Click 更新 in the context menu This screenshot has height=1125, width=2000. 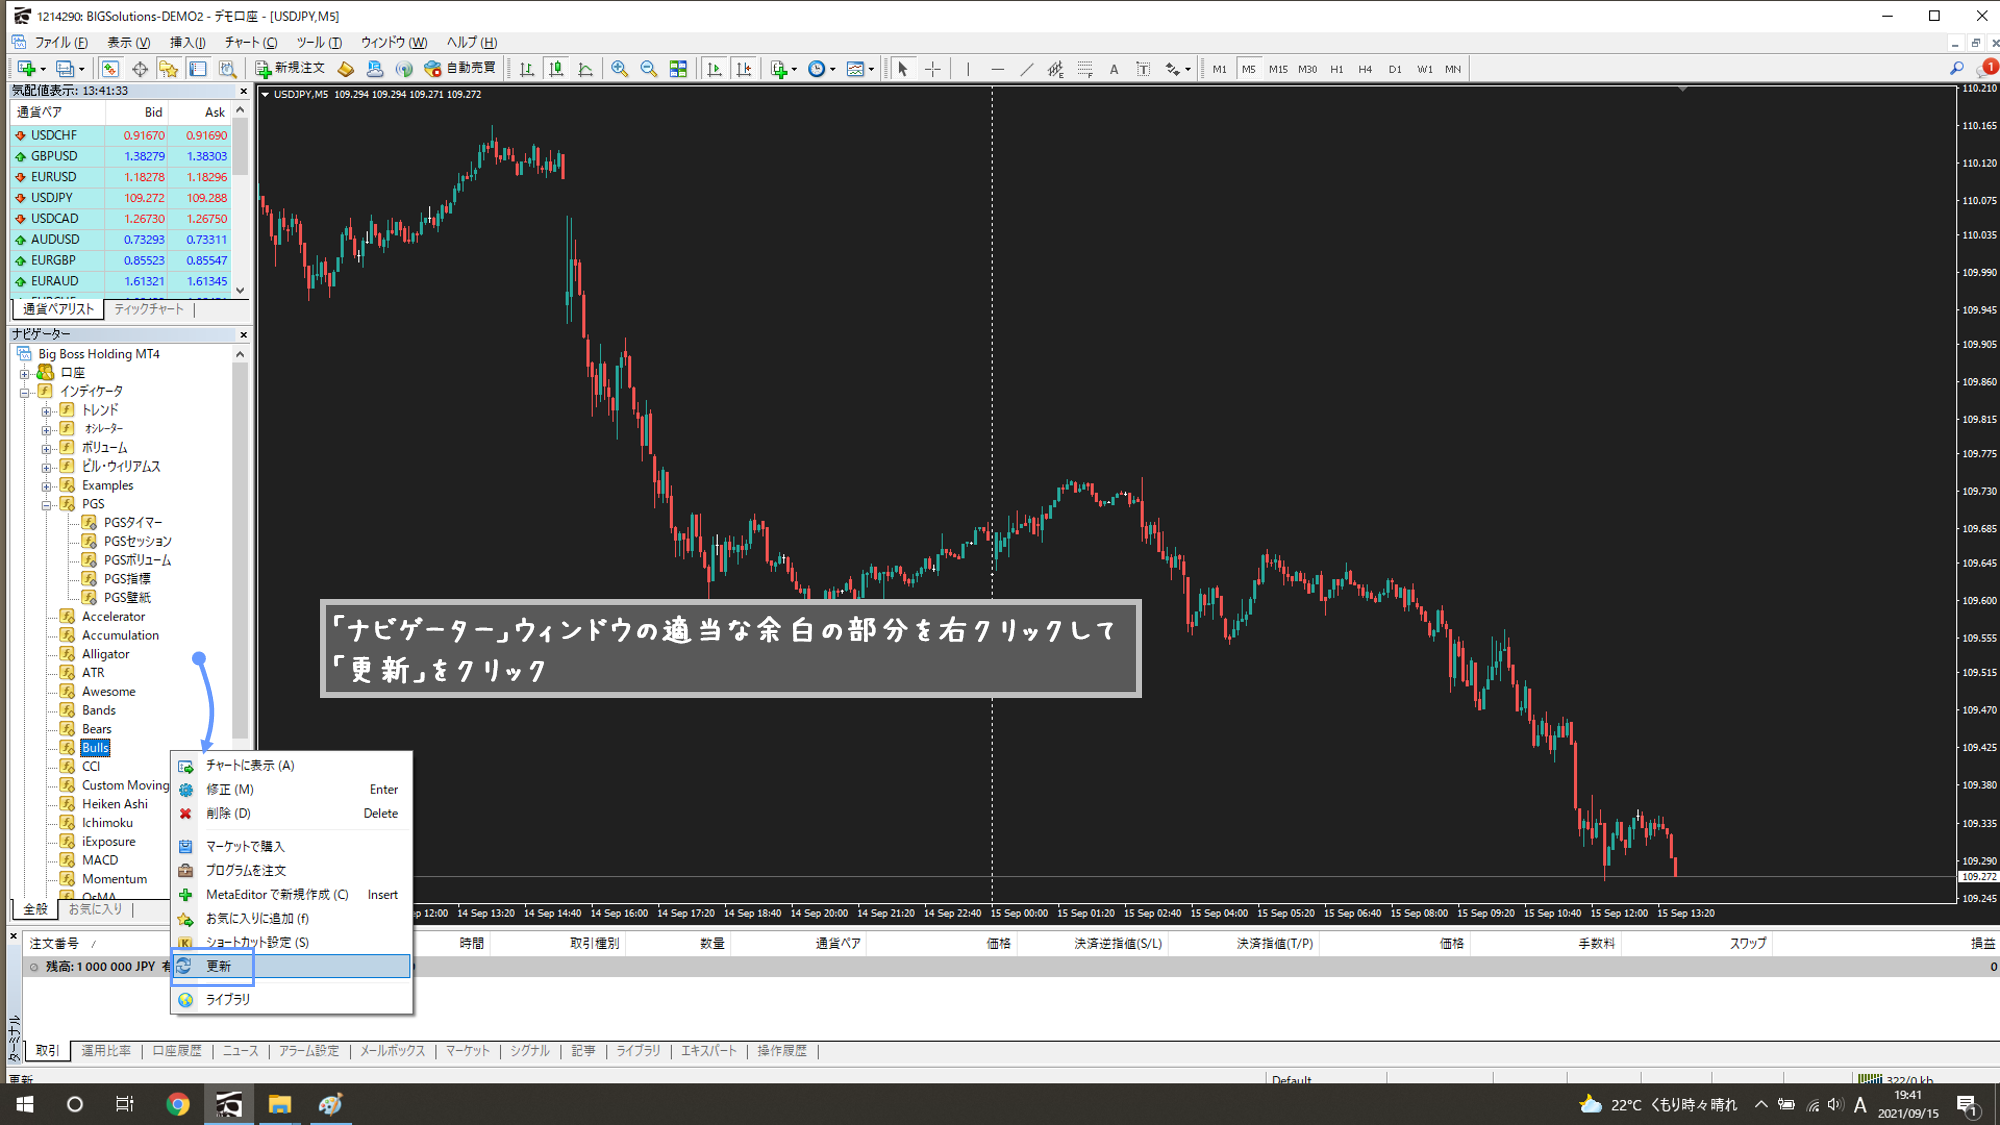pyautogui.click(x=219, y=966)
